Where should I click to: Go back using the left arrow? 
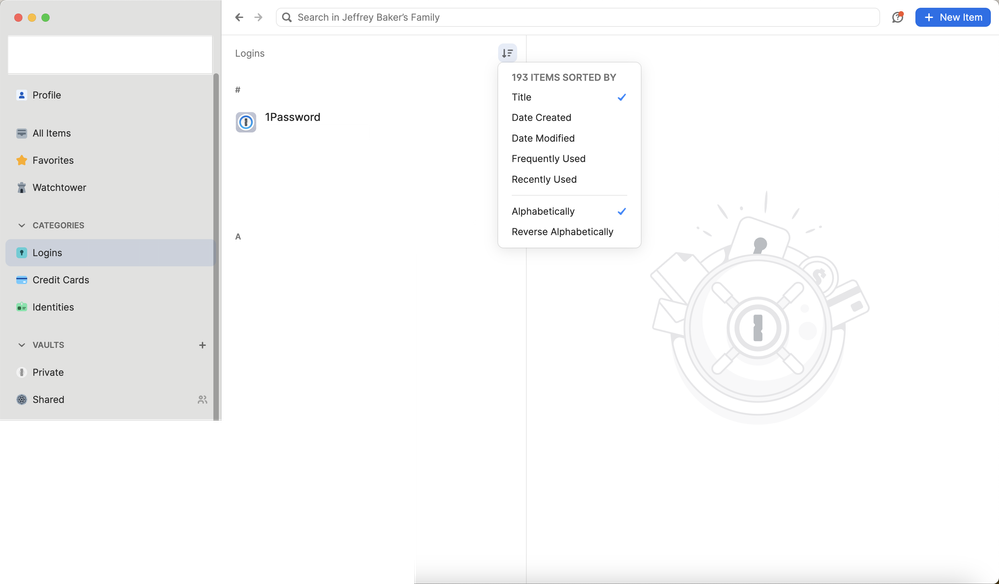point(239,17)
